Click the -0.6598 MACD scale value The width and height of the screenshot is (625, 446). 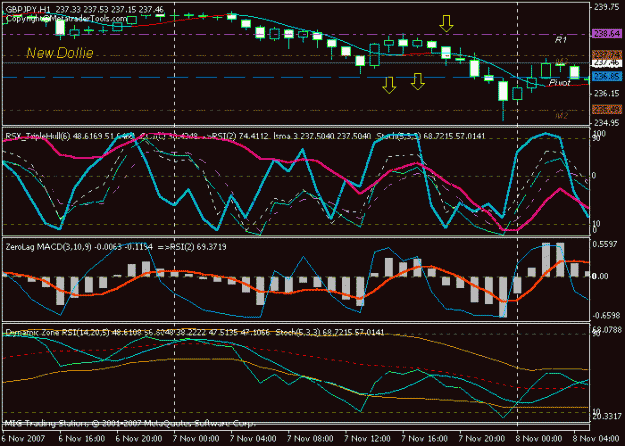pos(606,316)
